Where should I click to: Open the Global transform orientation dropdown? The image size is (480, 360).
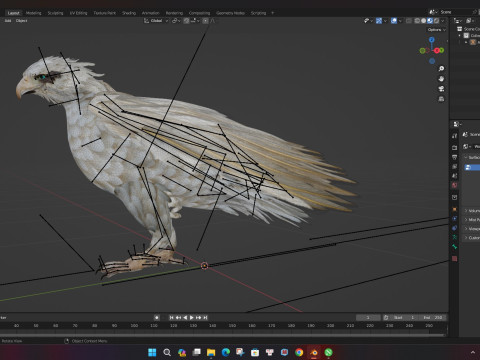click(156, 21)
